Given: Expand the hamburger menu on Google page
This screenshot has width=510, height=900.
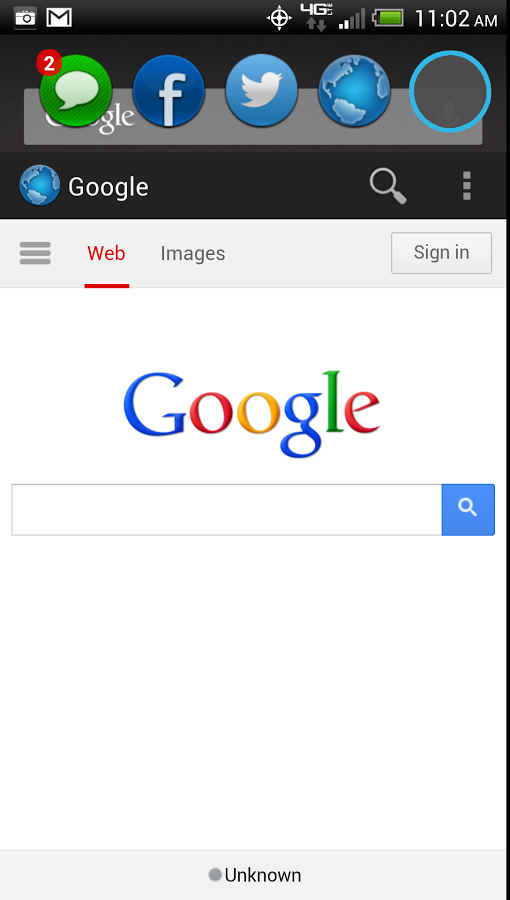Looking at the screenshot, I should click(35, 253).
